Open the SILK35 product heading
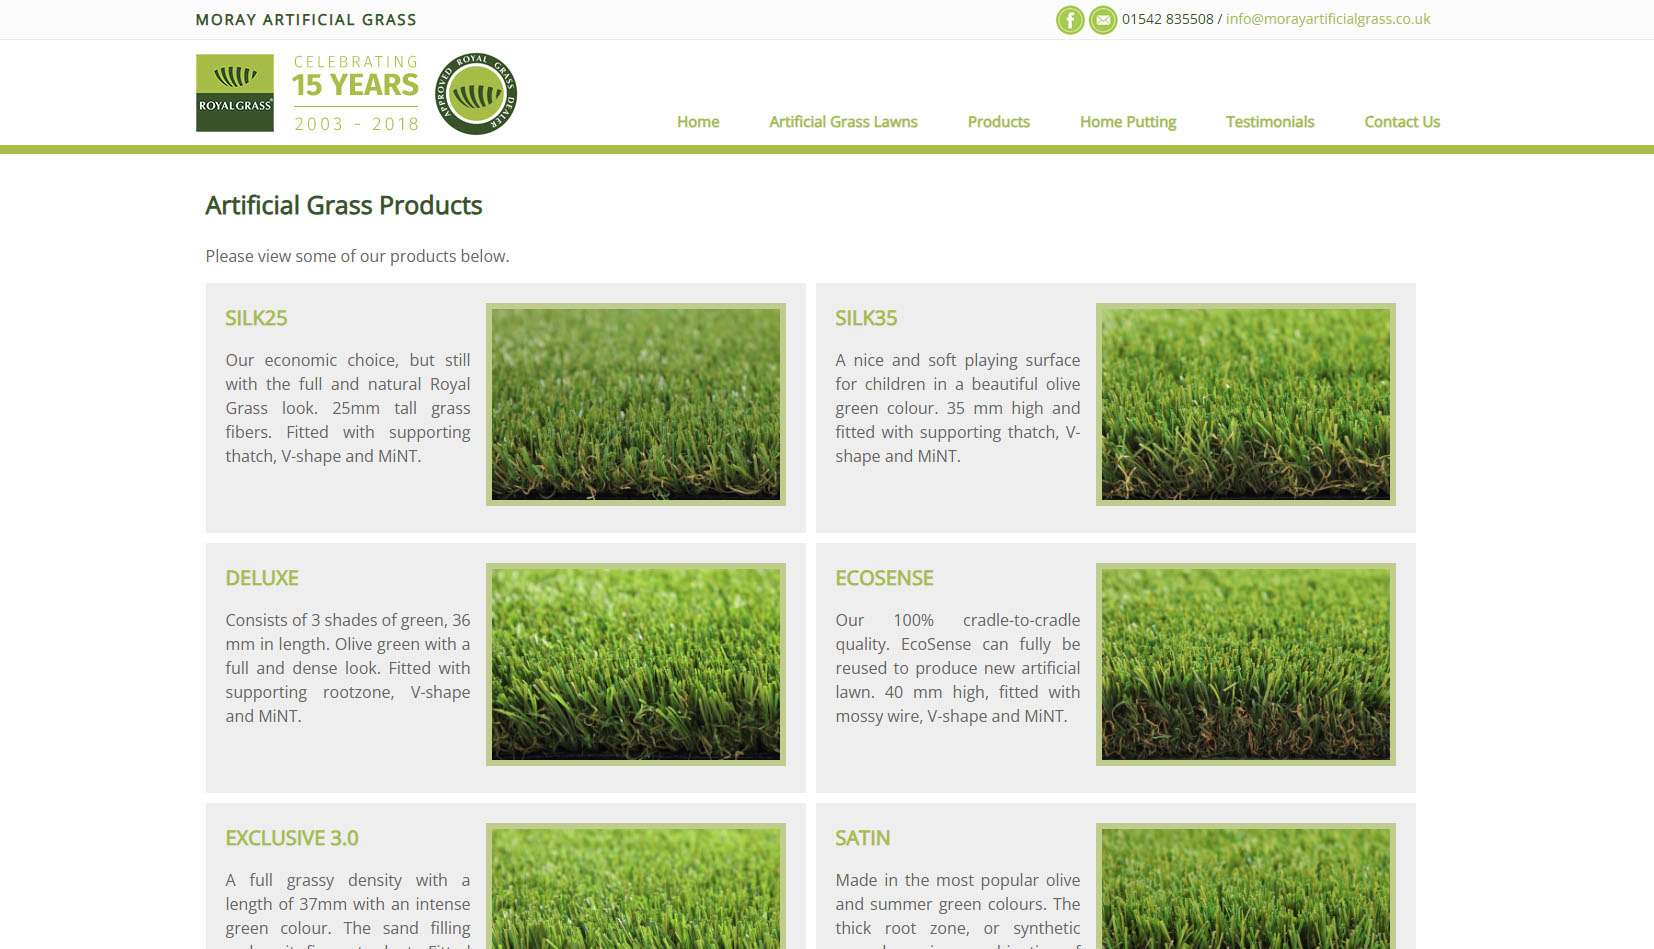This screenshot has height=949, width=1654. 866,318
